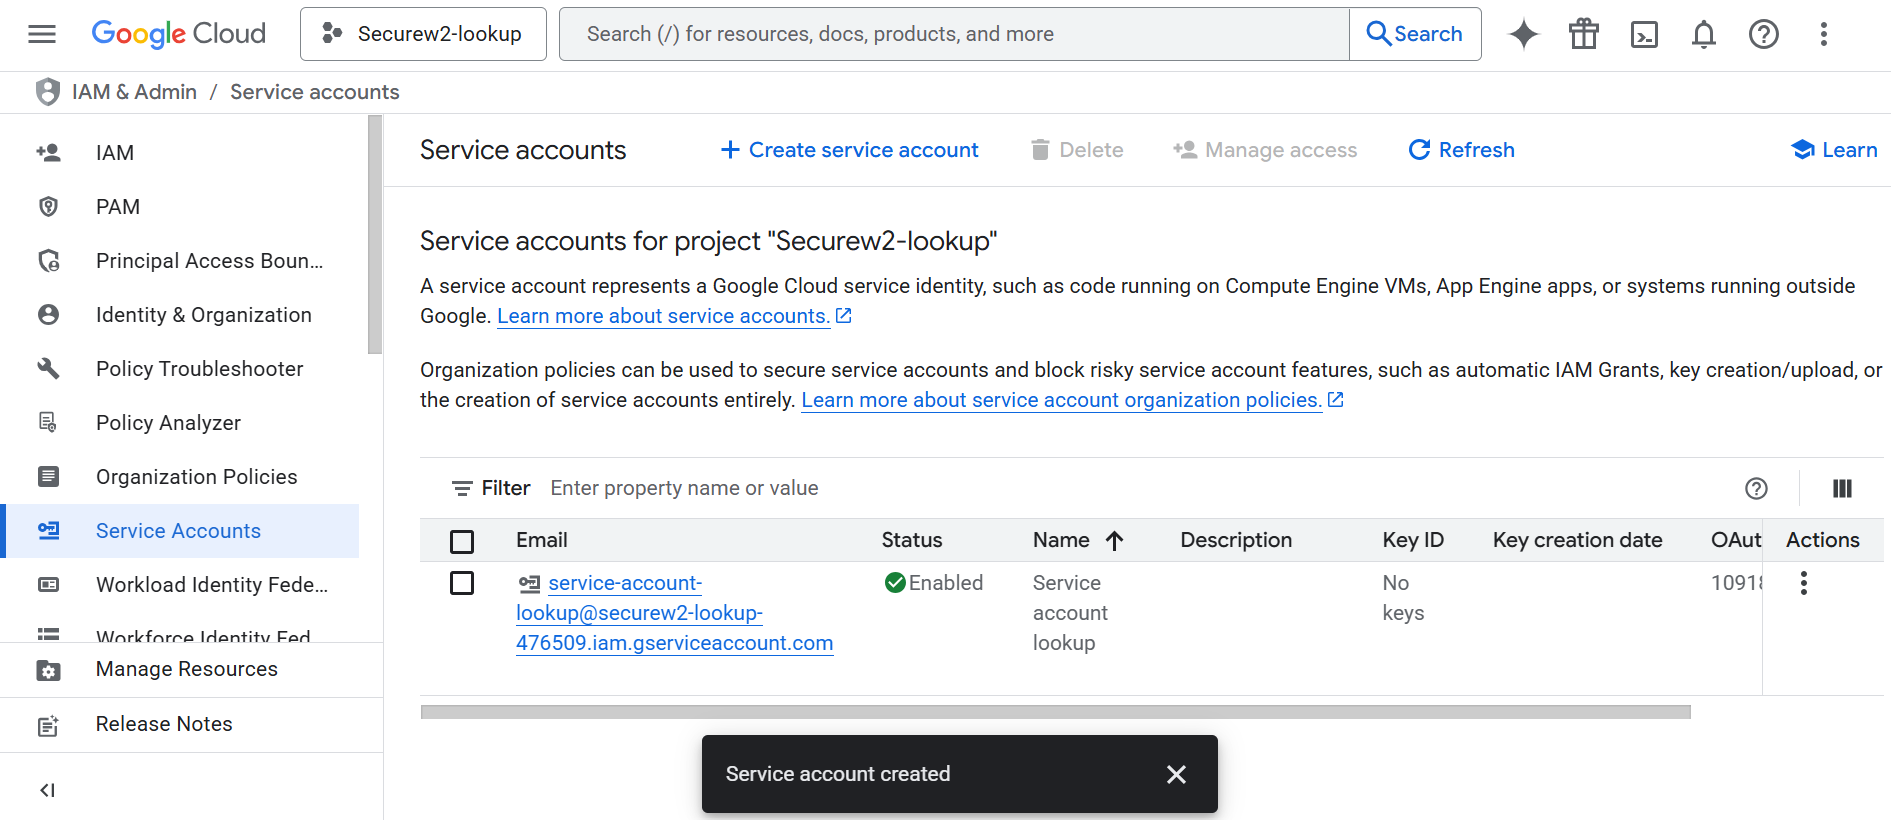Open Organization Policies sidebar item
Screen dimensions: 1891x820
click(196, 477)
